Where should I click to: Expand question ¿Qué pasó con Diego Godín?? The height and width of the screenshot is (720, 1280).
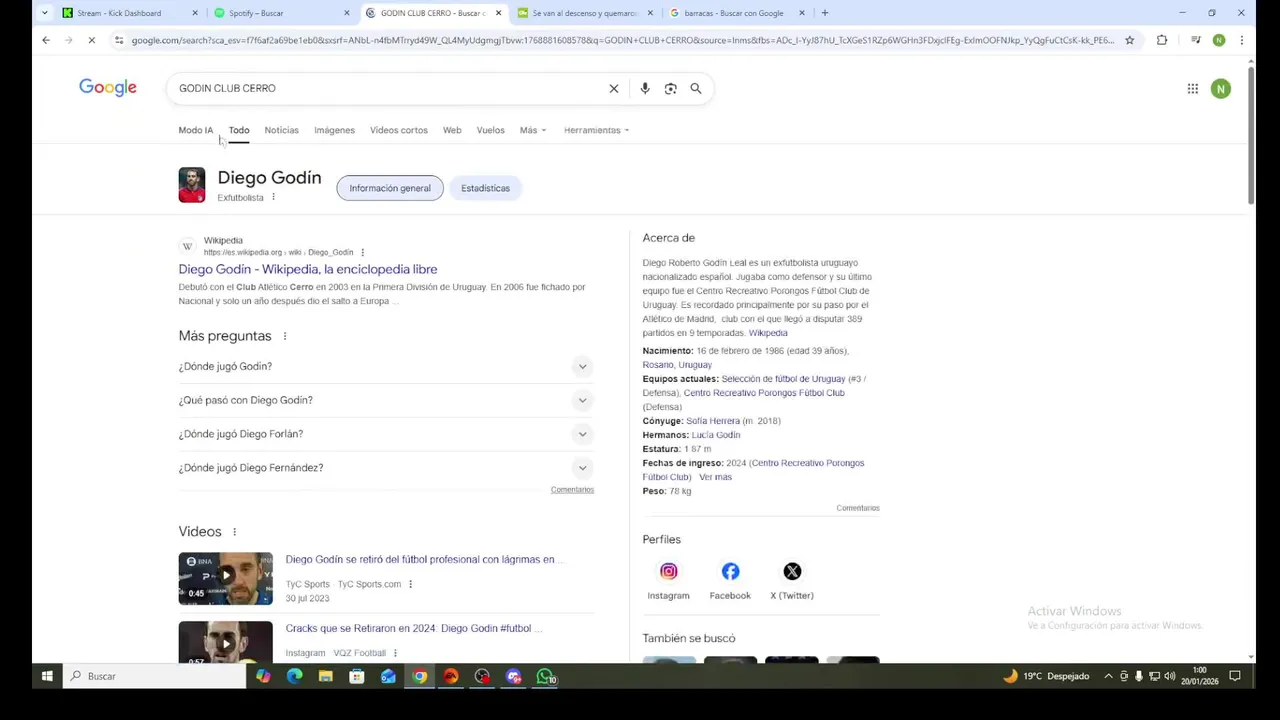[x=386, y=400]
